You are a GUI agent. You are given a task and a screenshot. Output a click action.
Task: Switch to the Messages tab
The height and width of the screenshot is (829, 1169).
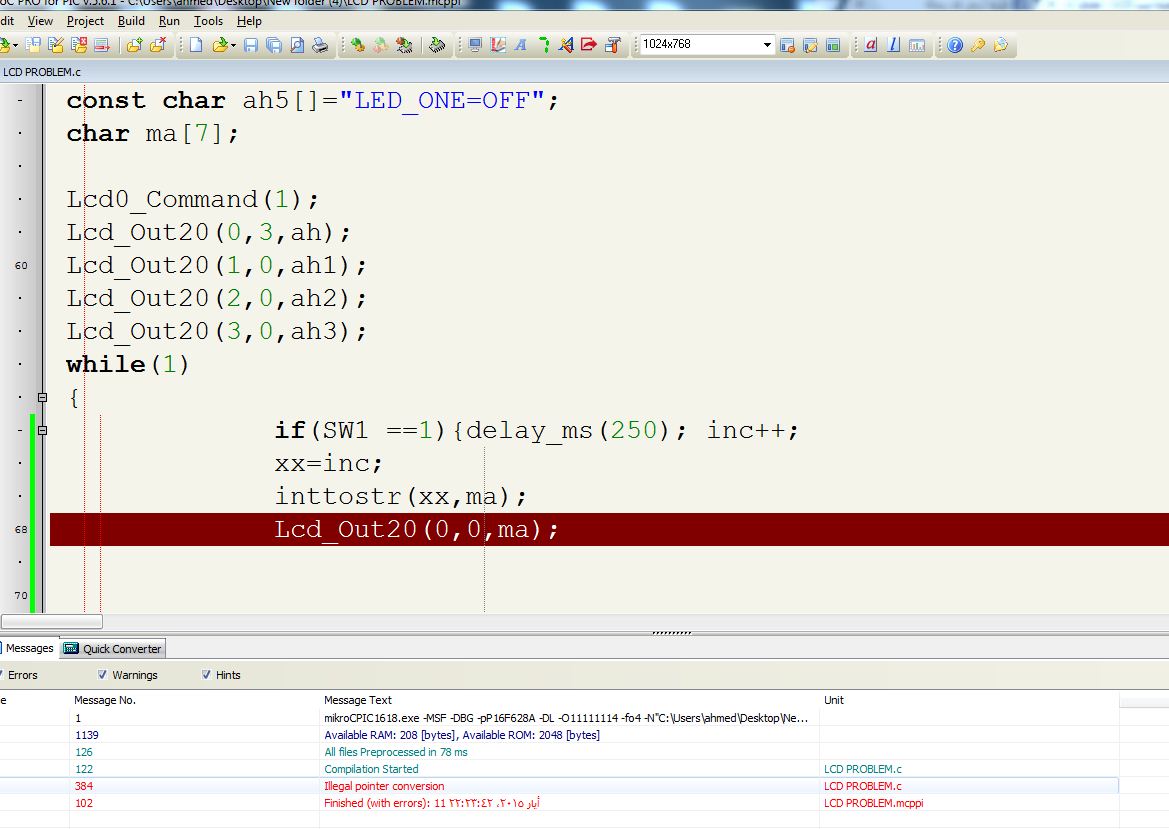28,649
